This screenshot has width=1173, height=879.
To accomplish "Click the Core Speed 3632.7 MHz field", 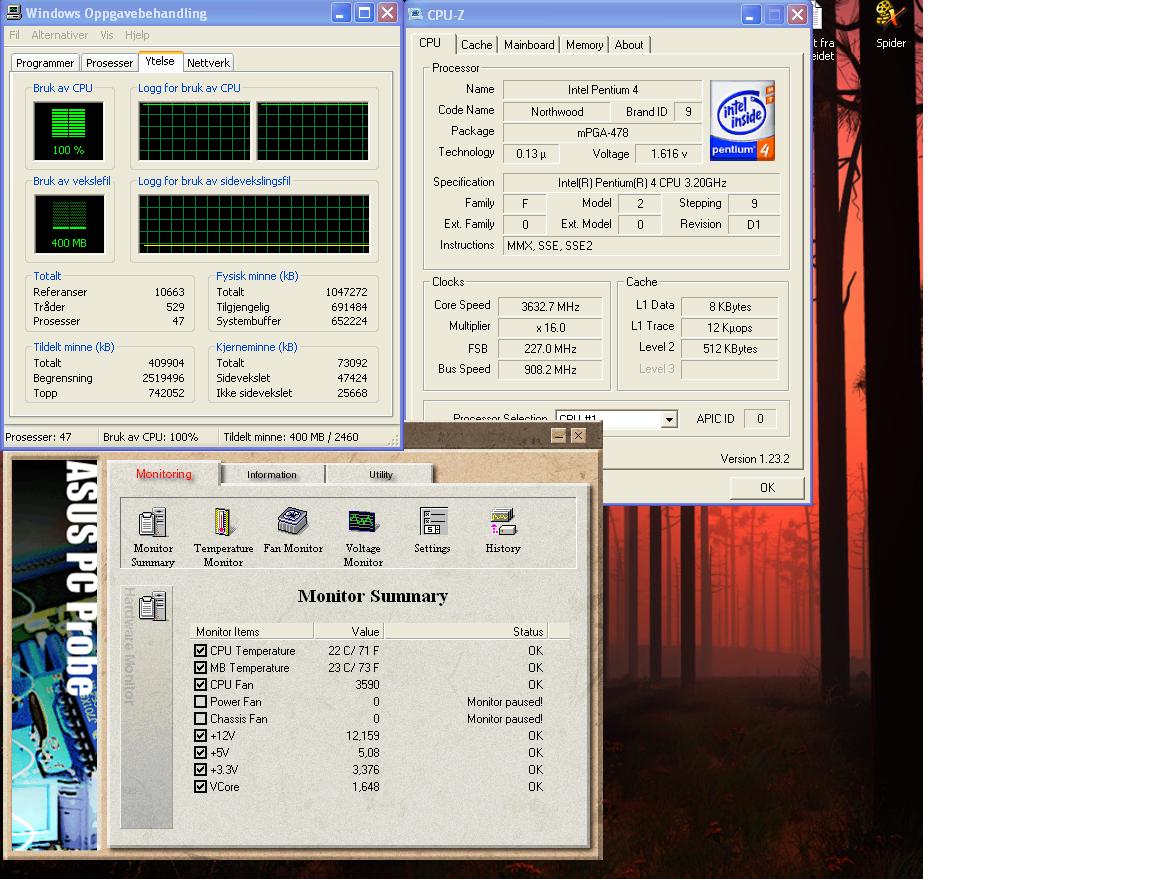I will [x=550, y=307].
